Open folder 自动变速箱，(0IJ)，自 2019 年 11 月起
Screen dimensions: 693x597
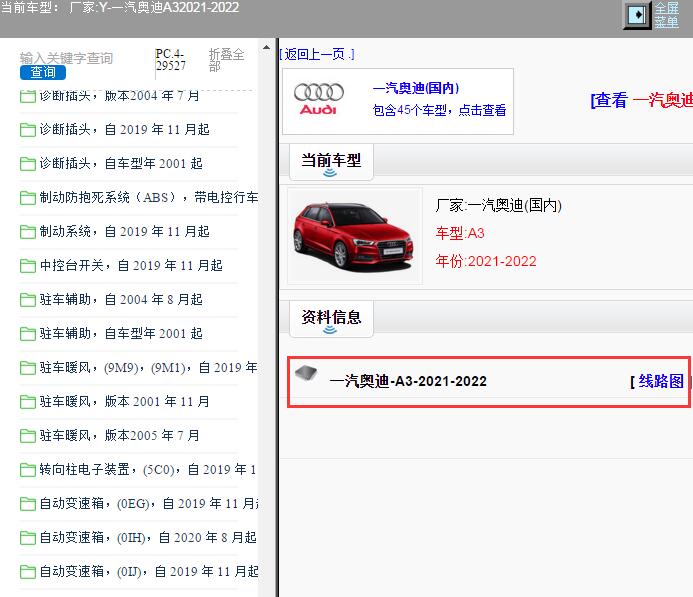pos(148,572)
